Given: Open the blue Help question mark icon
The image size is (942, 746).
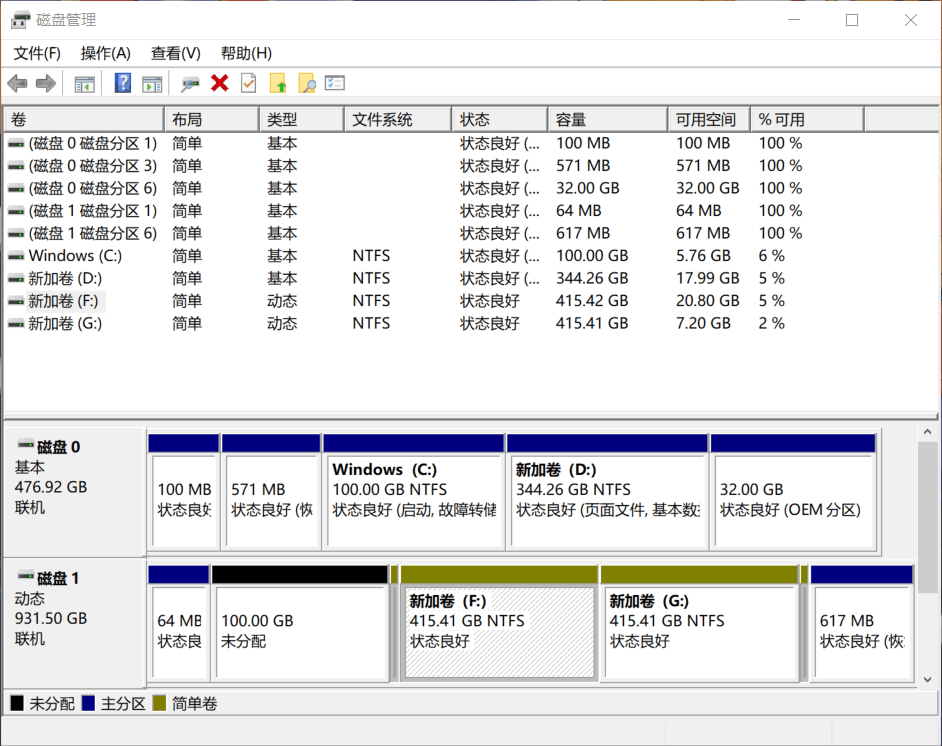Looking at the screenshot, I should [123, 83].
